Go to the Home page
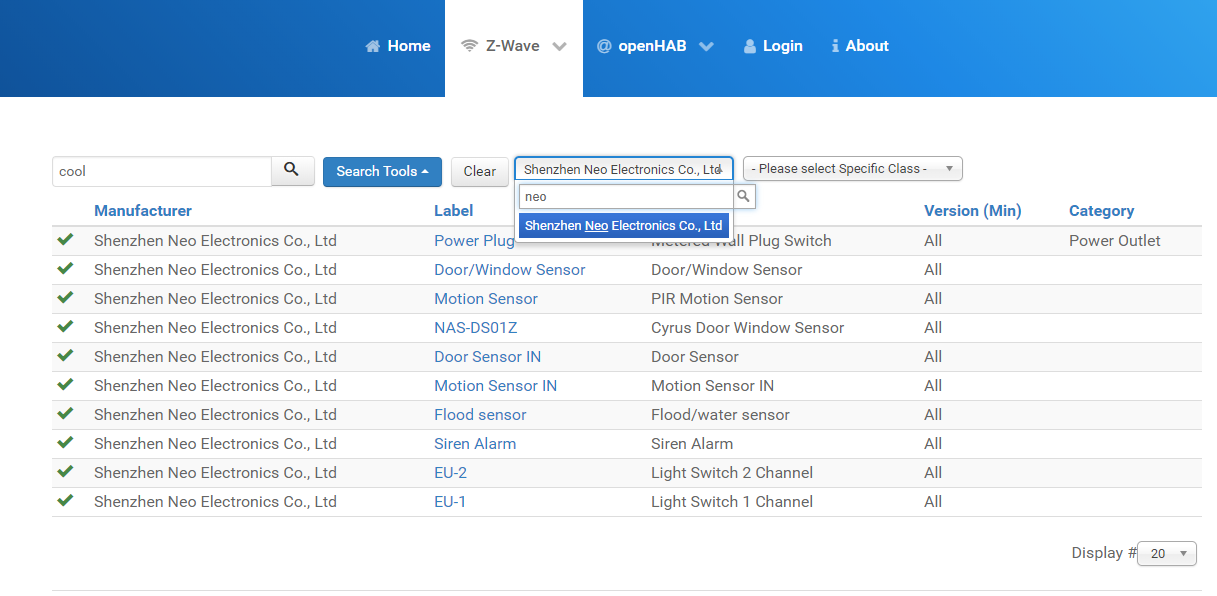 click(x=398, y=46)
